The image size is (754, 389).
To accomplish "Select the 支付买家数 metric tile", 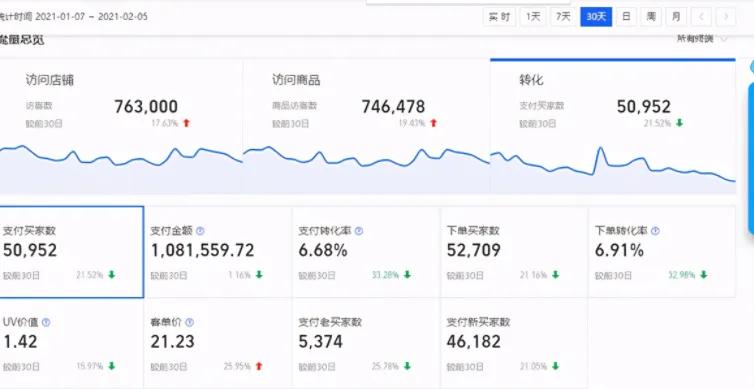I will tap(72, 252).
